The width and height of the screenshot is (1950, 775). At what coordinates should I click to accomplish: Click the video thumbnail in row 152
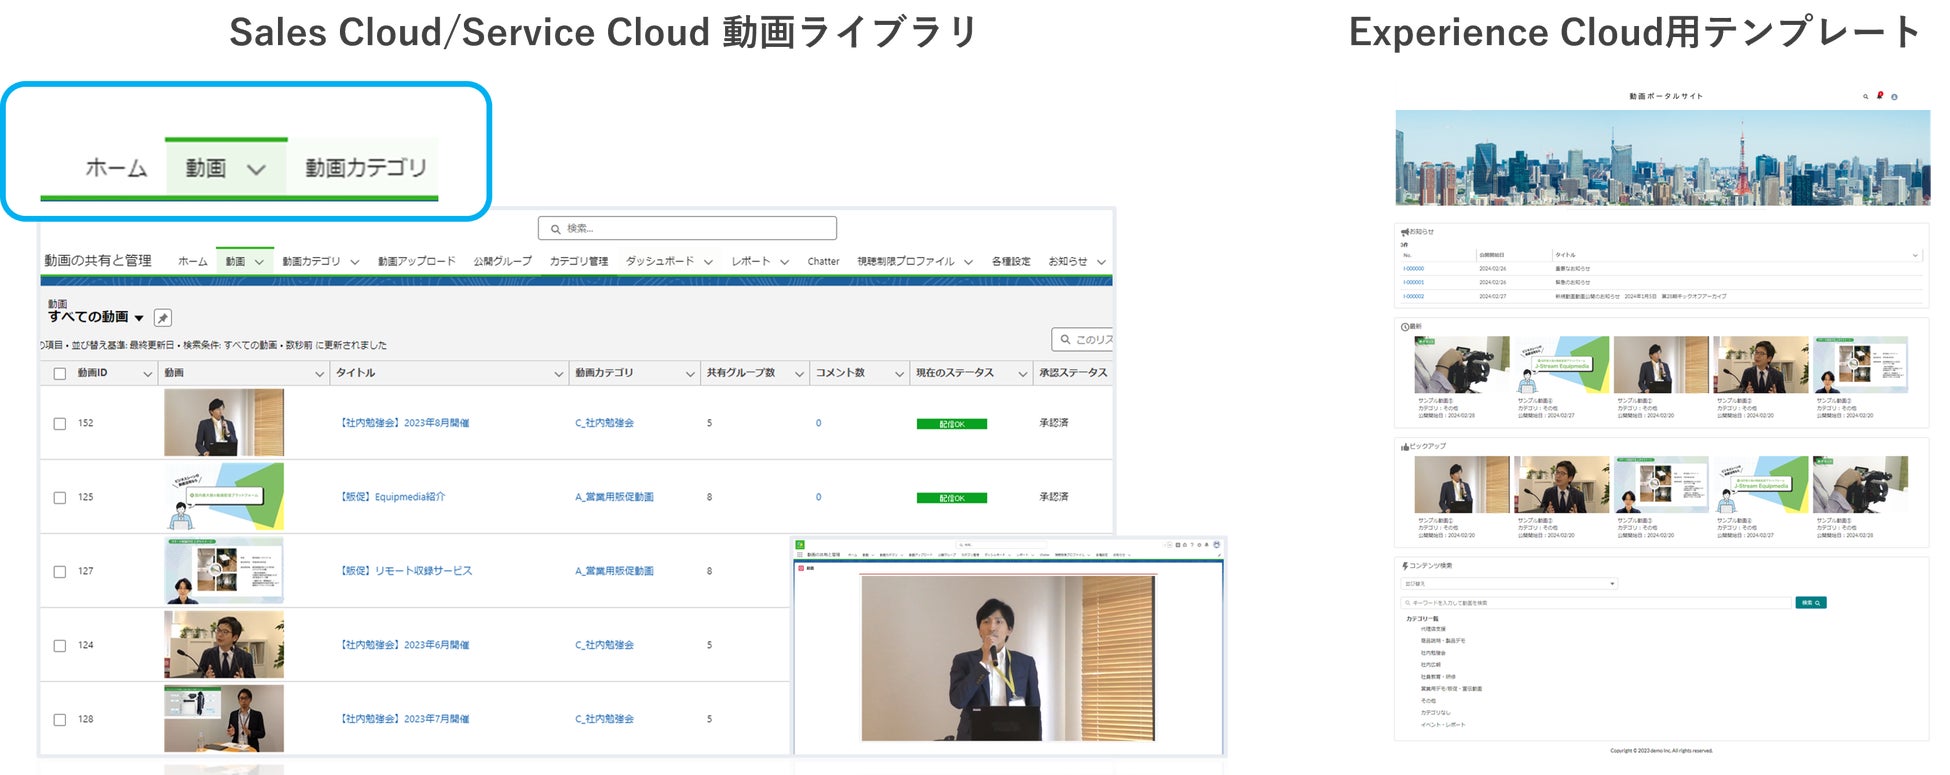224,423
